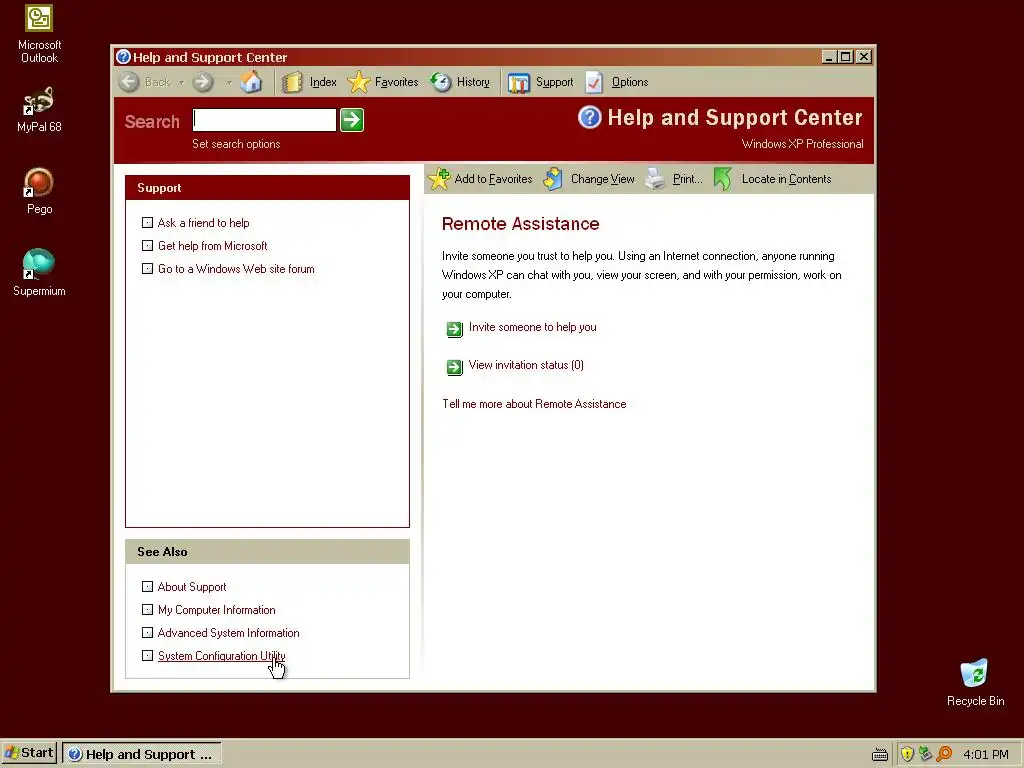Open System Configuration Utility link
The width and height of the screenshot is (1024, 768).
221,656
